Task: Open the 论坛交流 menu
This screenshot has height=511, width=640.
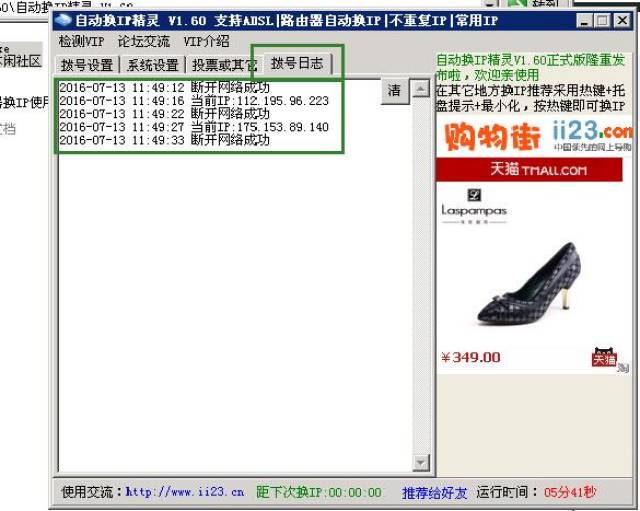Action: (143, 41)
